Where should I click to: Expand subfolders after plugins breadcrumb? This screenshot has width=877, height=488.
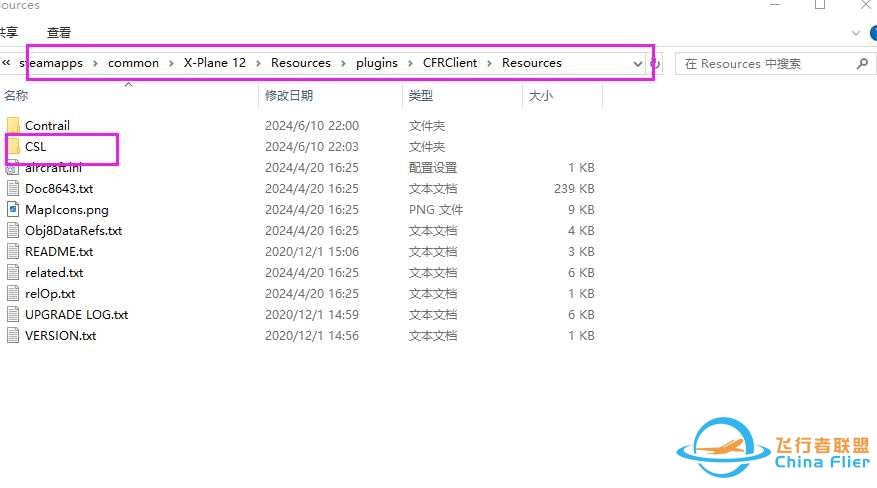[411, 63]
